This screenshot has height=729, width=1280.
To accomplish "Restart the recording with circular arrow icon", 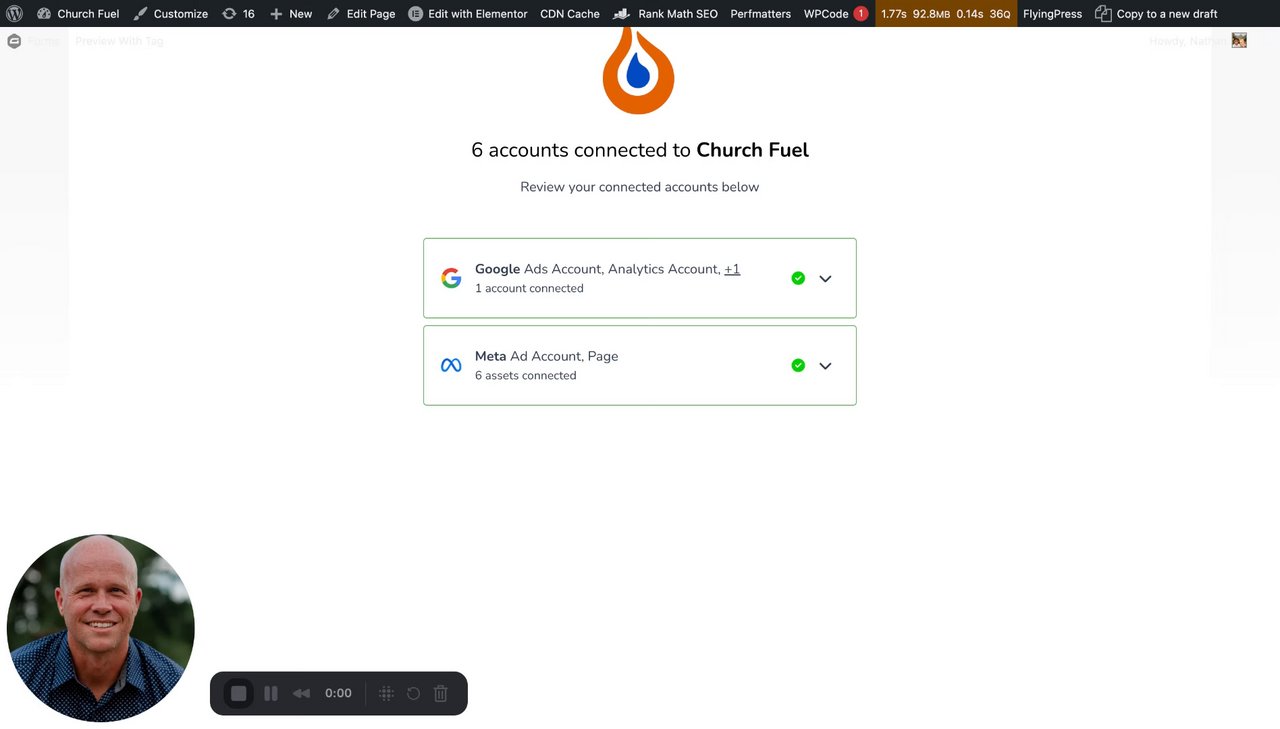I will [x=413, y=693].
